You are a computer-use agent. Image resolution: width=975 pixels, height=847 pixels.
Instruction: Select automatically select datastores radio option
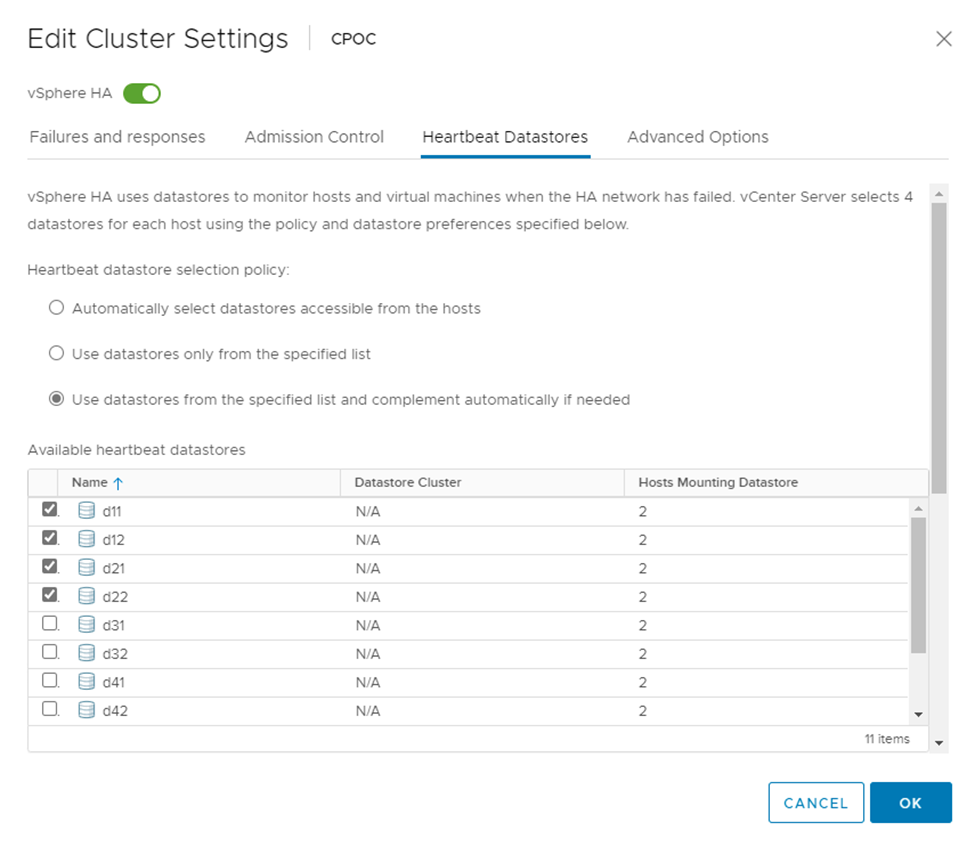point(57,308)
